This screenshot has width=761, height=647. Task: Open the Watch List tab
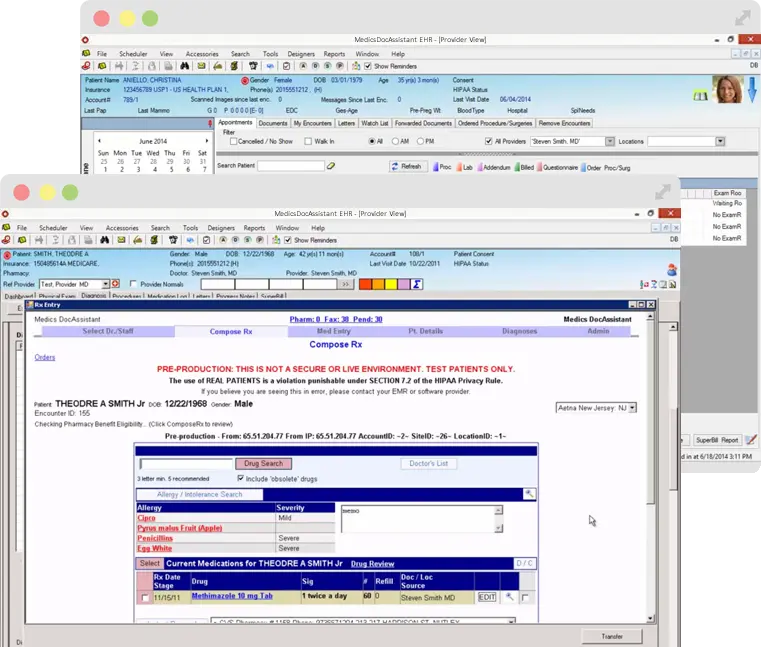click(x=374, y=123)
